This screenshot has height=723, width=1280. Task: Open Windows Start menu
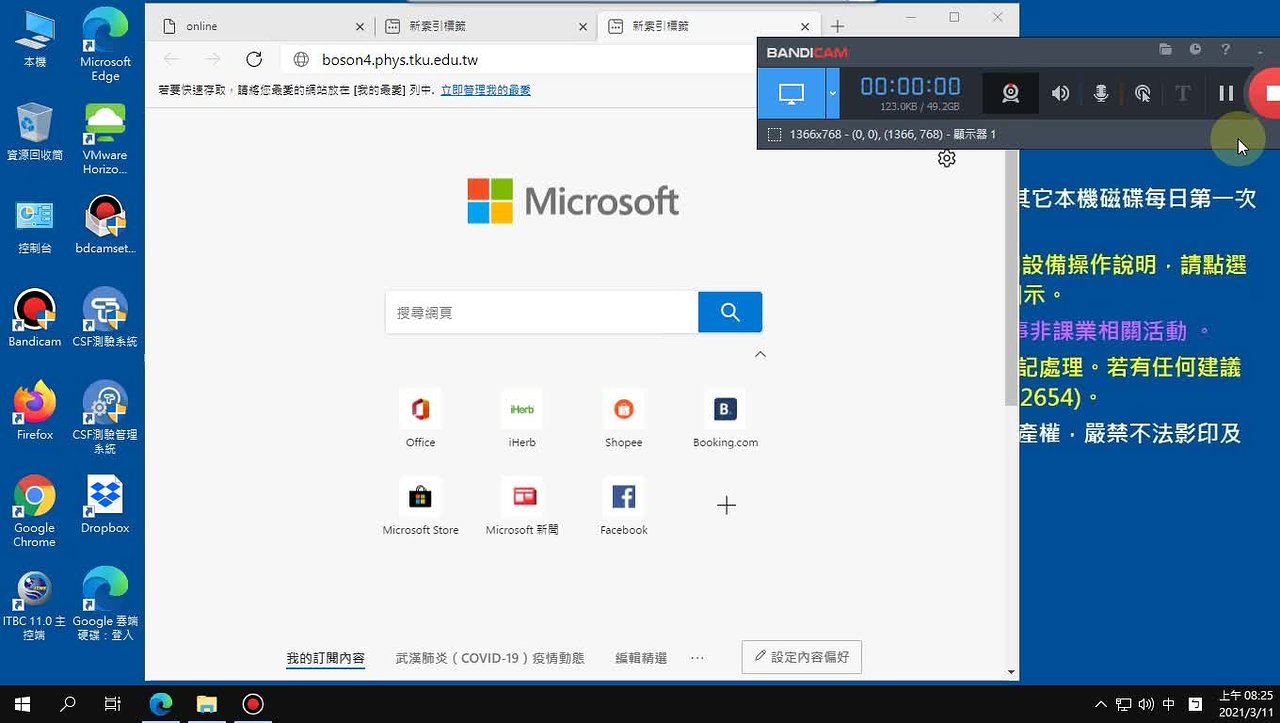tap(22, 704)
